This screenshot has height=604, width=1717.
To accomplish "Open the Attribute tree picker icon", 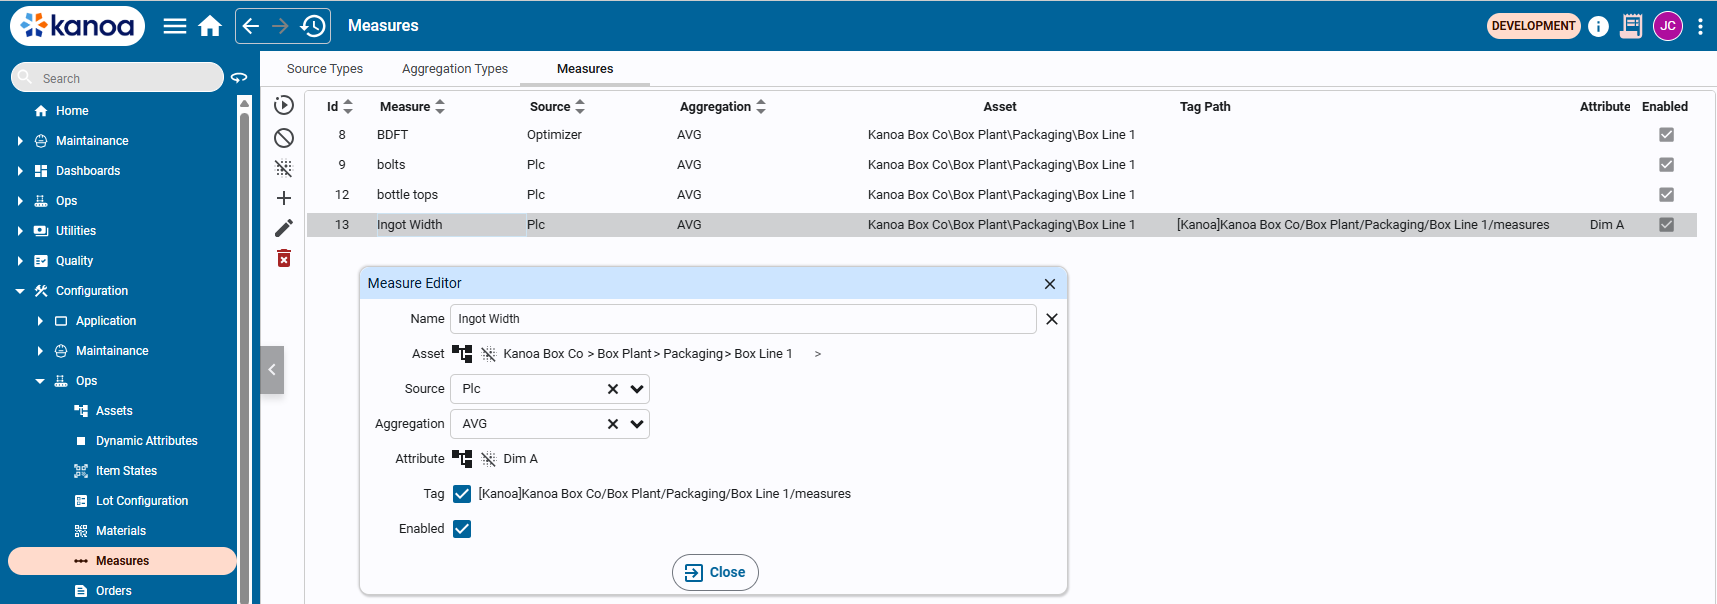I will tap(462, 459).
